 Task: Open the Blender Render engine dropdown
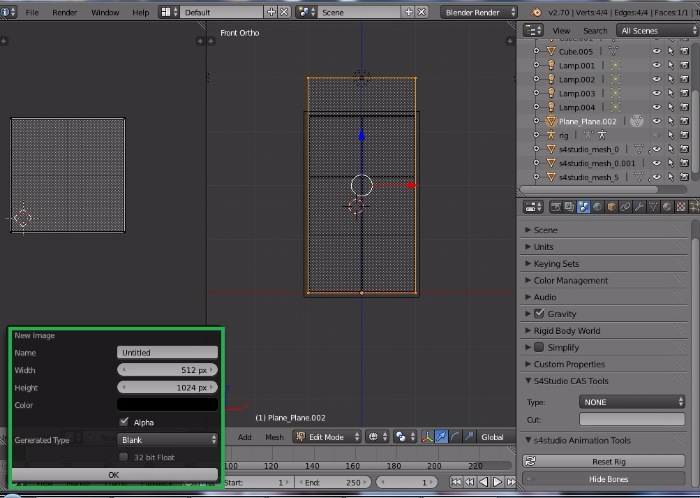click(x=478, y=12)
